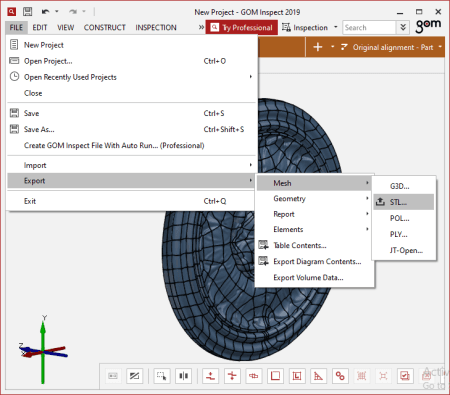The image size is (450, 395).
Task: Open the FILE menu
Action: (x=16, y=28)
